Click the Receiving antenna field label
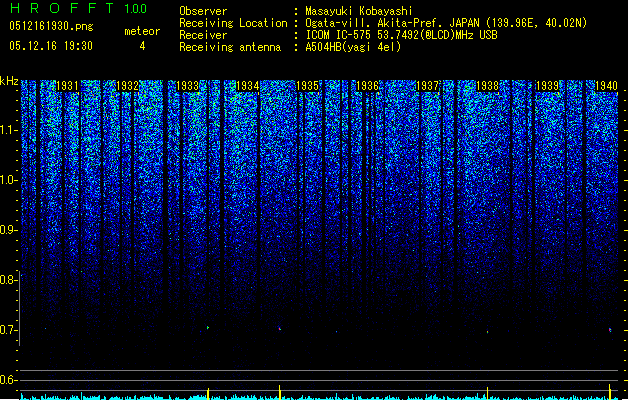 pos(230,47)
